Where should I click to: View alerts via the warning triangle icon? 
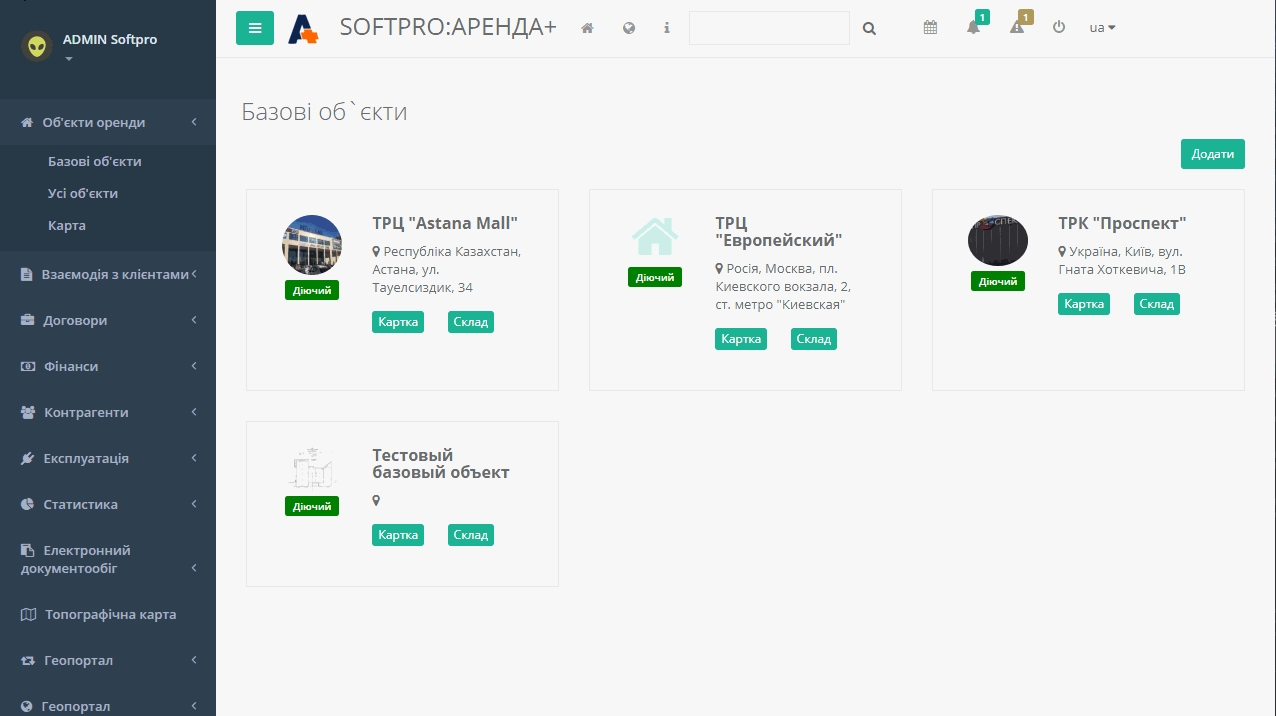(1016, 28)
